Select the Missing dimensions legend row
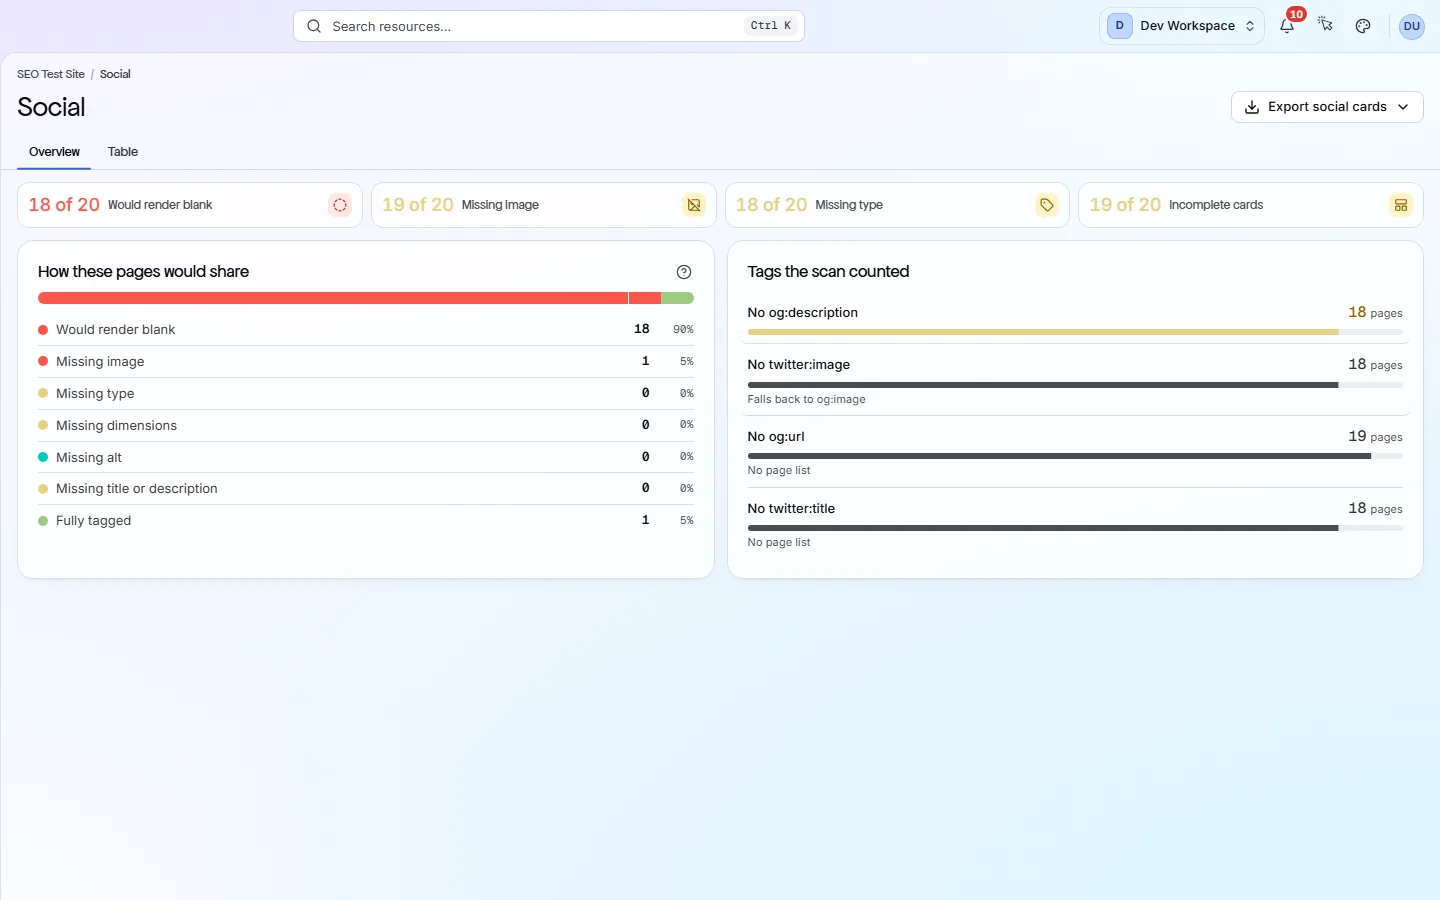Viewport: 1440px width, 900px height. coord(366,425)
